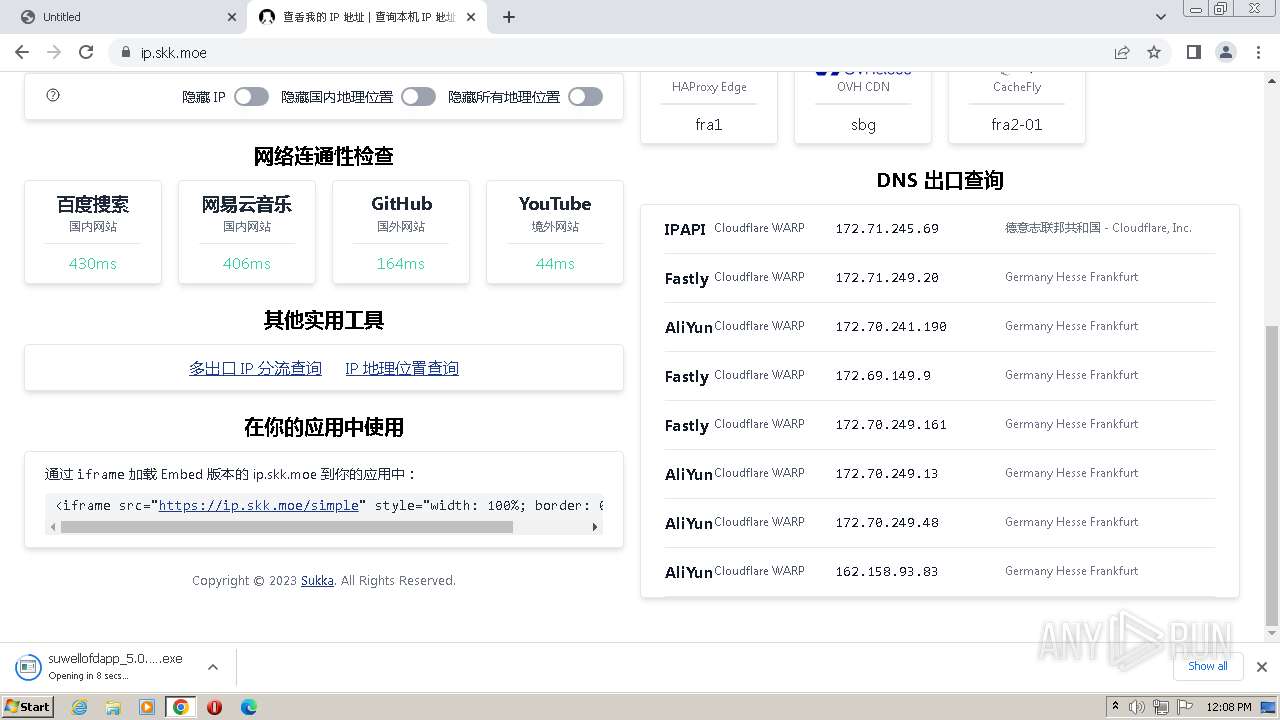Launch Microsoft Edge from taskbar
1280x720 pixels.
pyautogui.click(x=249, y=707)
